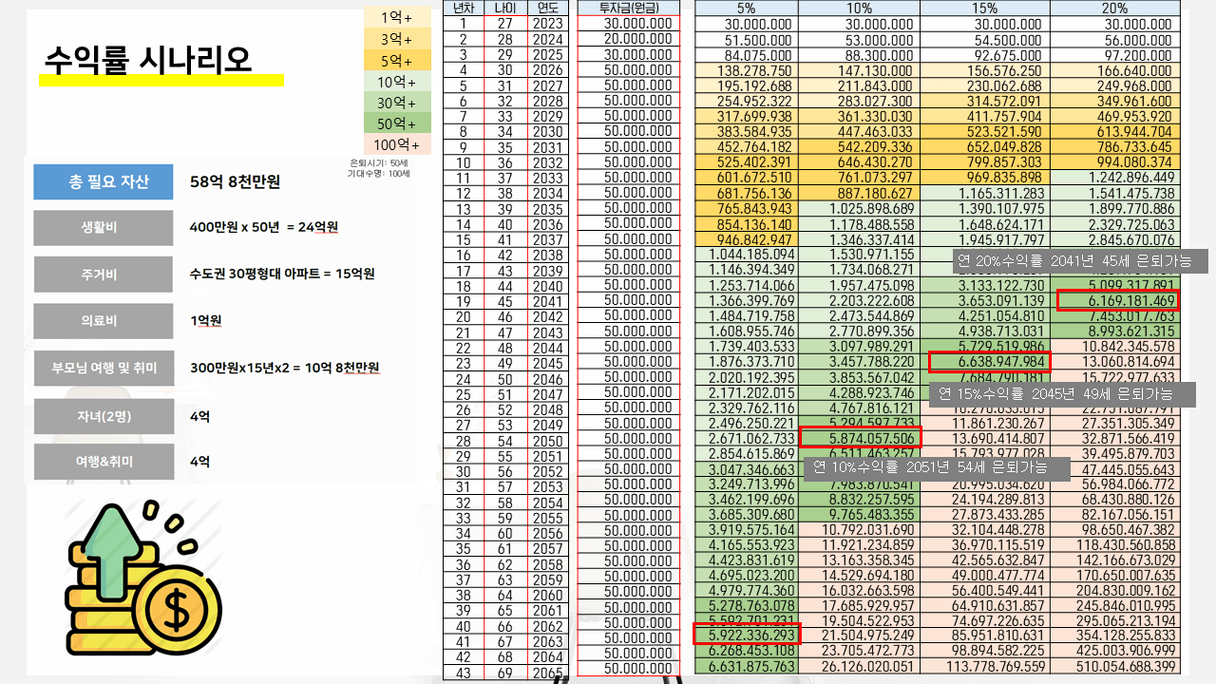Click the 100억+ legend color swatch
This screenshot has width=1216, height=684.
click(395, 145)
